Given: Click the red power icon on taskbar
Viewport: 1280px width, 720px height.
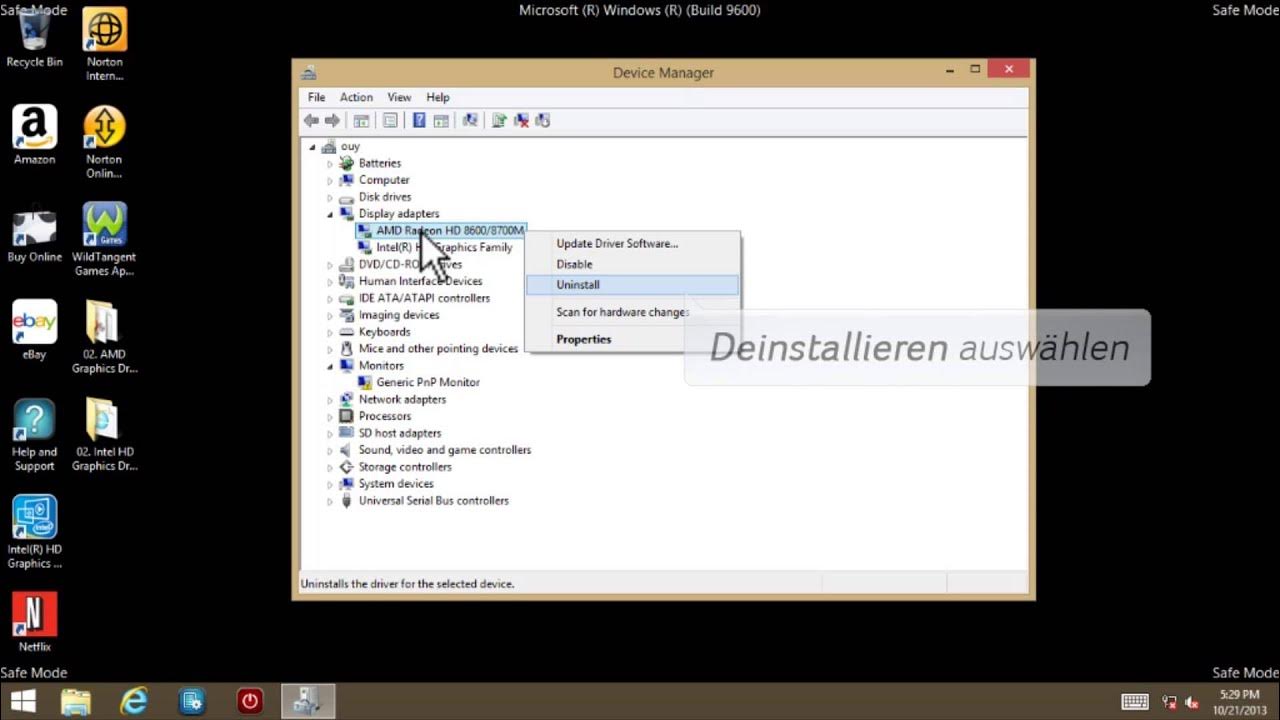Looking at the screenshot, I should (x=249, y=701).
